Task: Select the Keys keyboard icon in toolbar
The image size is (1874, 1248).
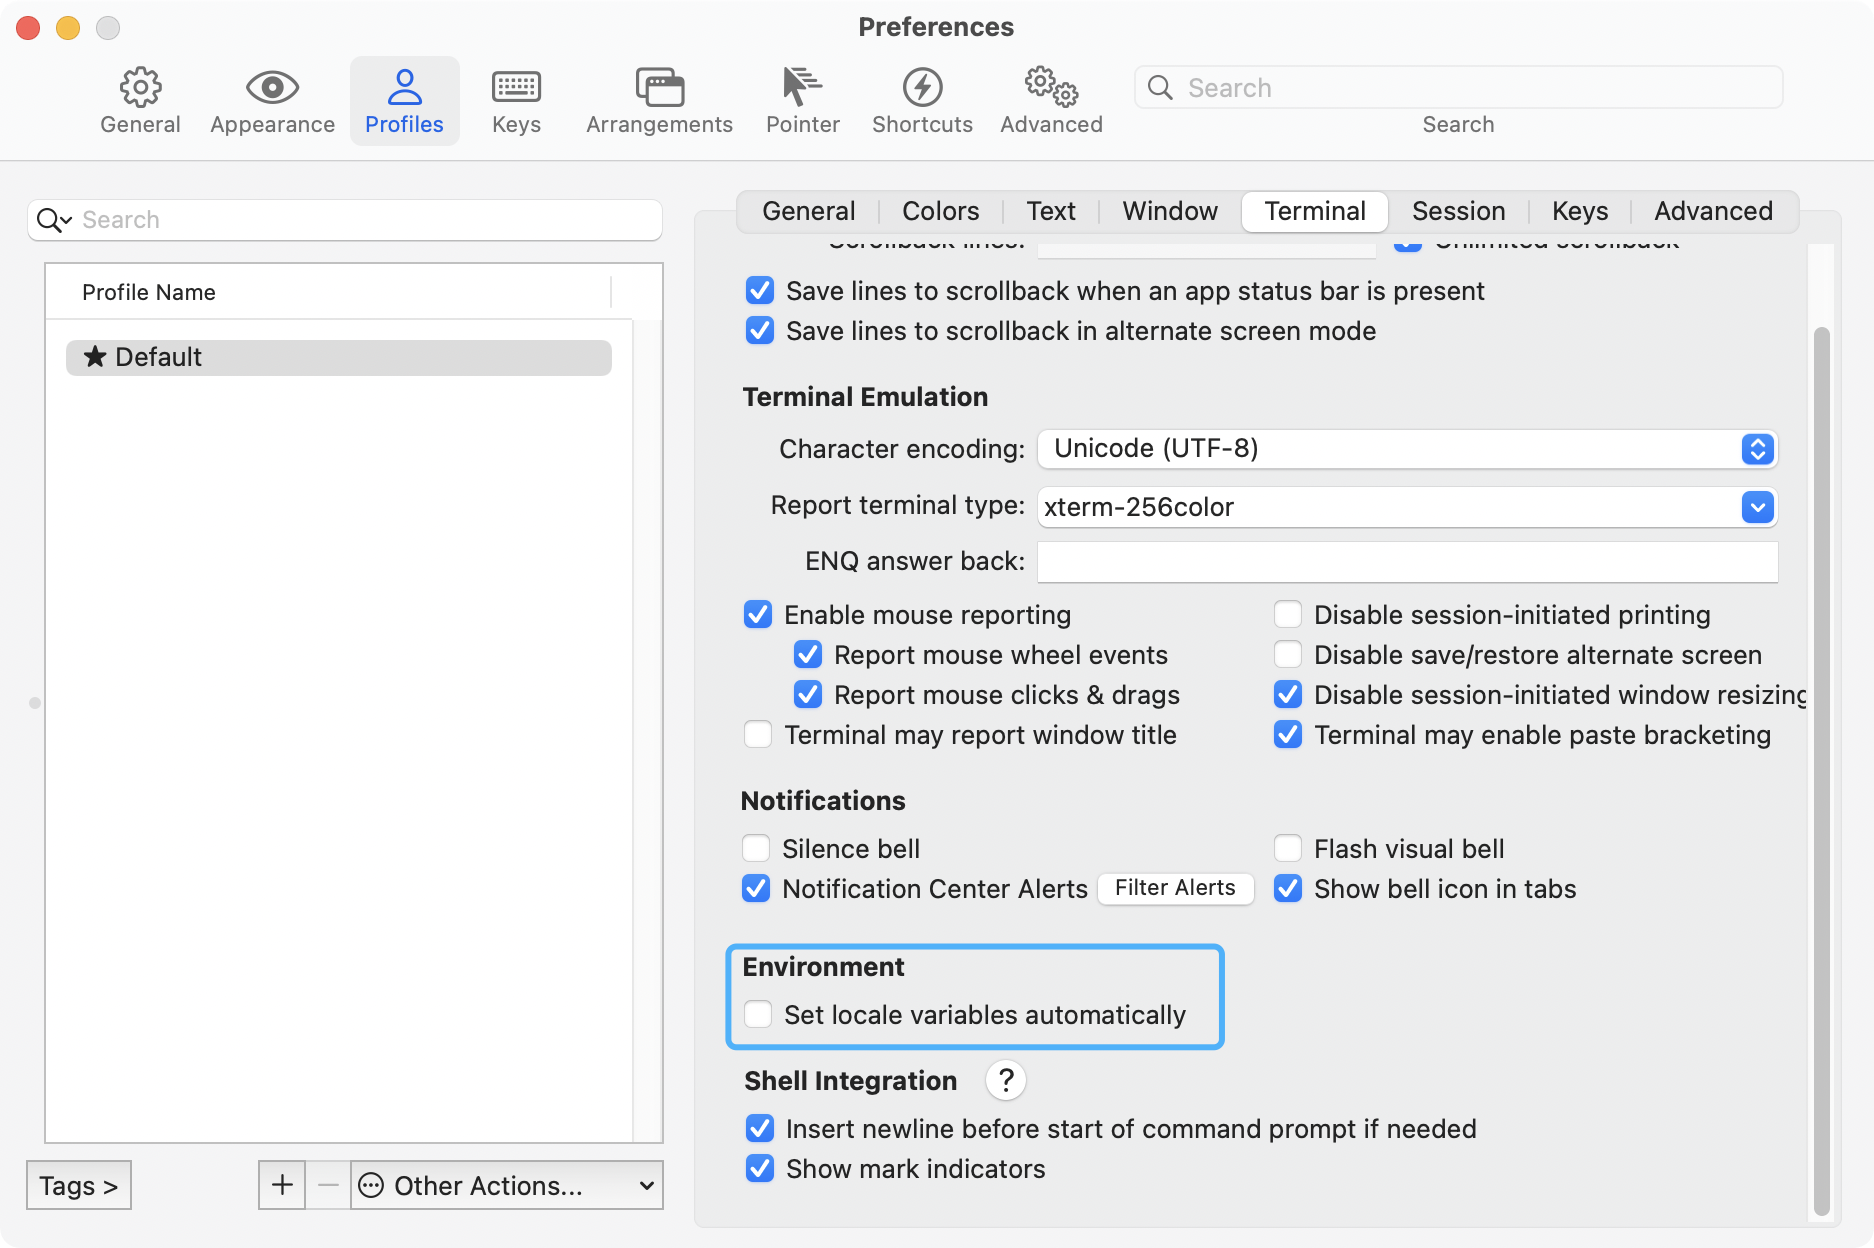Action: pos(516,88)
